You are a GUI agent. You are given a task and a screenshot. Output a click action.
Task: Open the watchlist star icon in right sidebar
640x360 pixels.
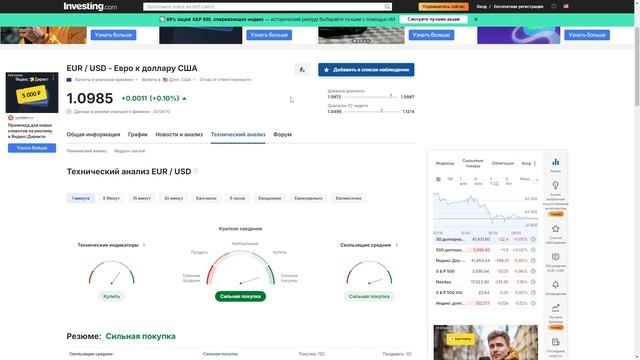(556, 229)
